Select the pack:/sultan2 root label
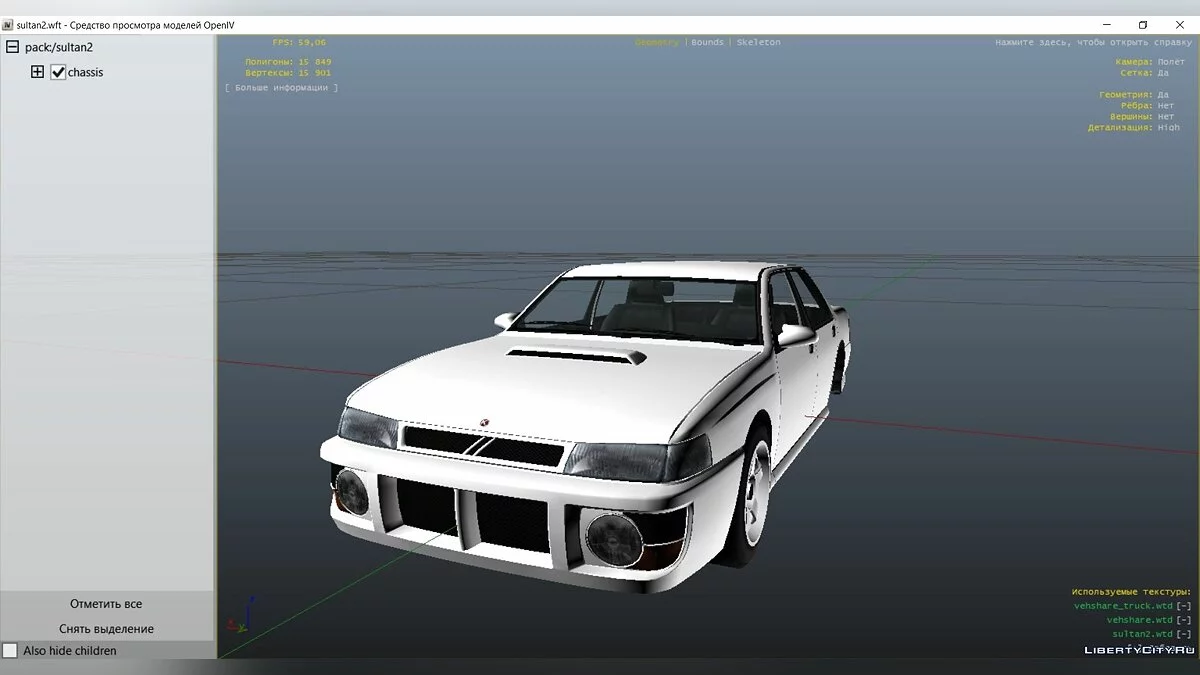Screen dimensions: 1200x675 point(59,47)
